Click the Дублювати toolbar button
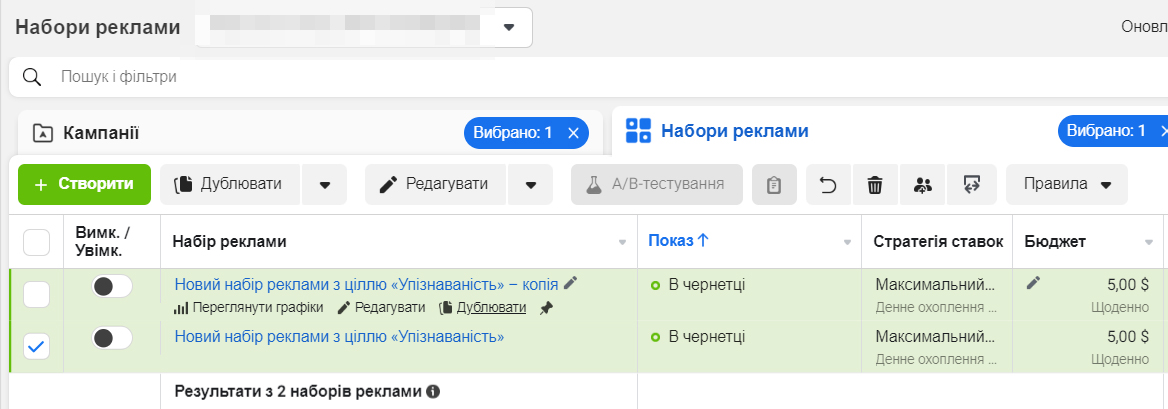 pyautogui.click(x=231, y=185)
